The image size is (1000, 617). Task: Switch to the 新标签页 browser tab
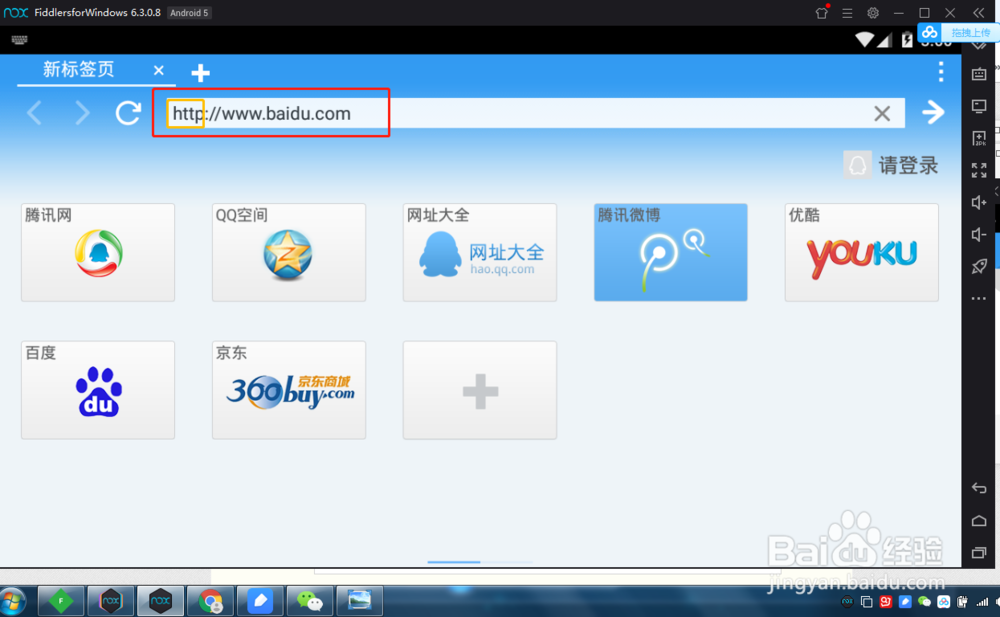click(80, 71)
